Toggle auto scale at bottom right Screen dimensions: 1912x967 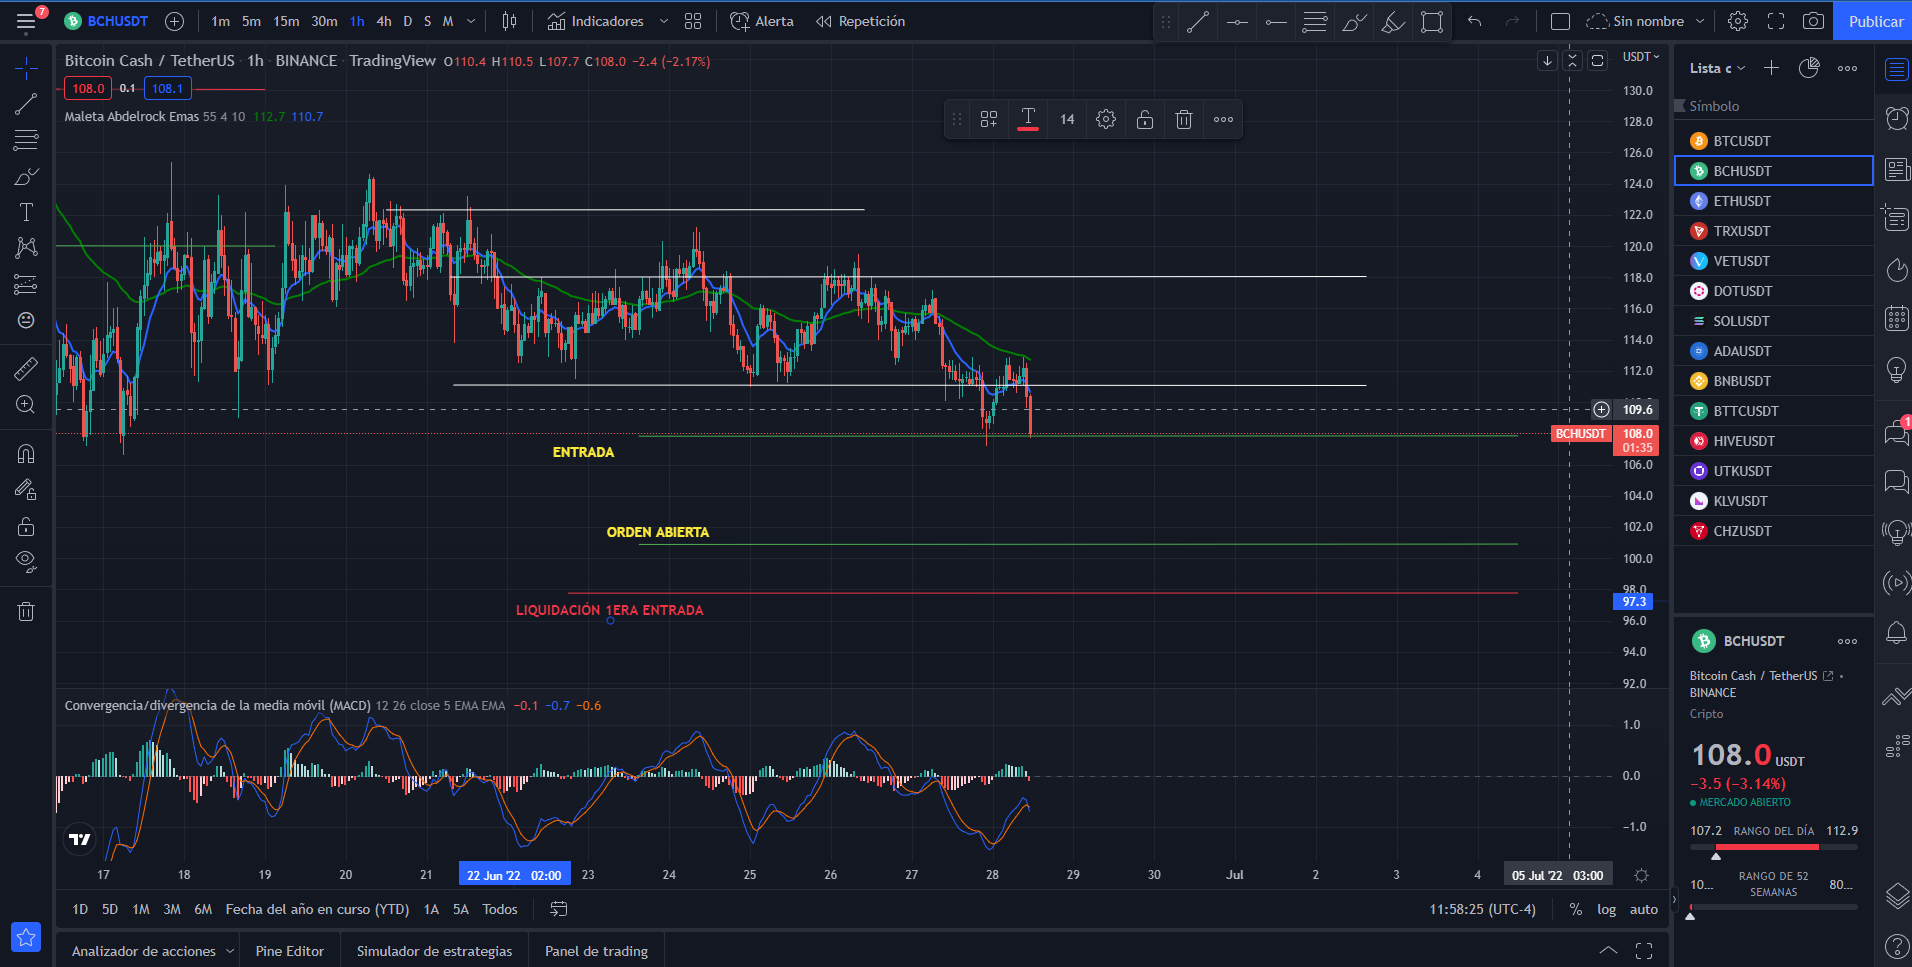click(x=1643, y=909)
